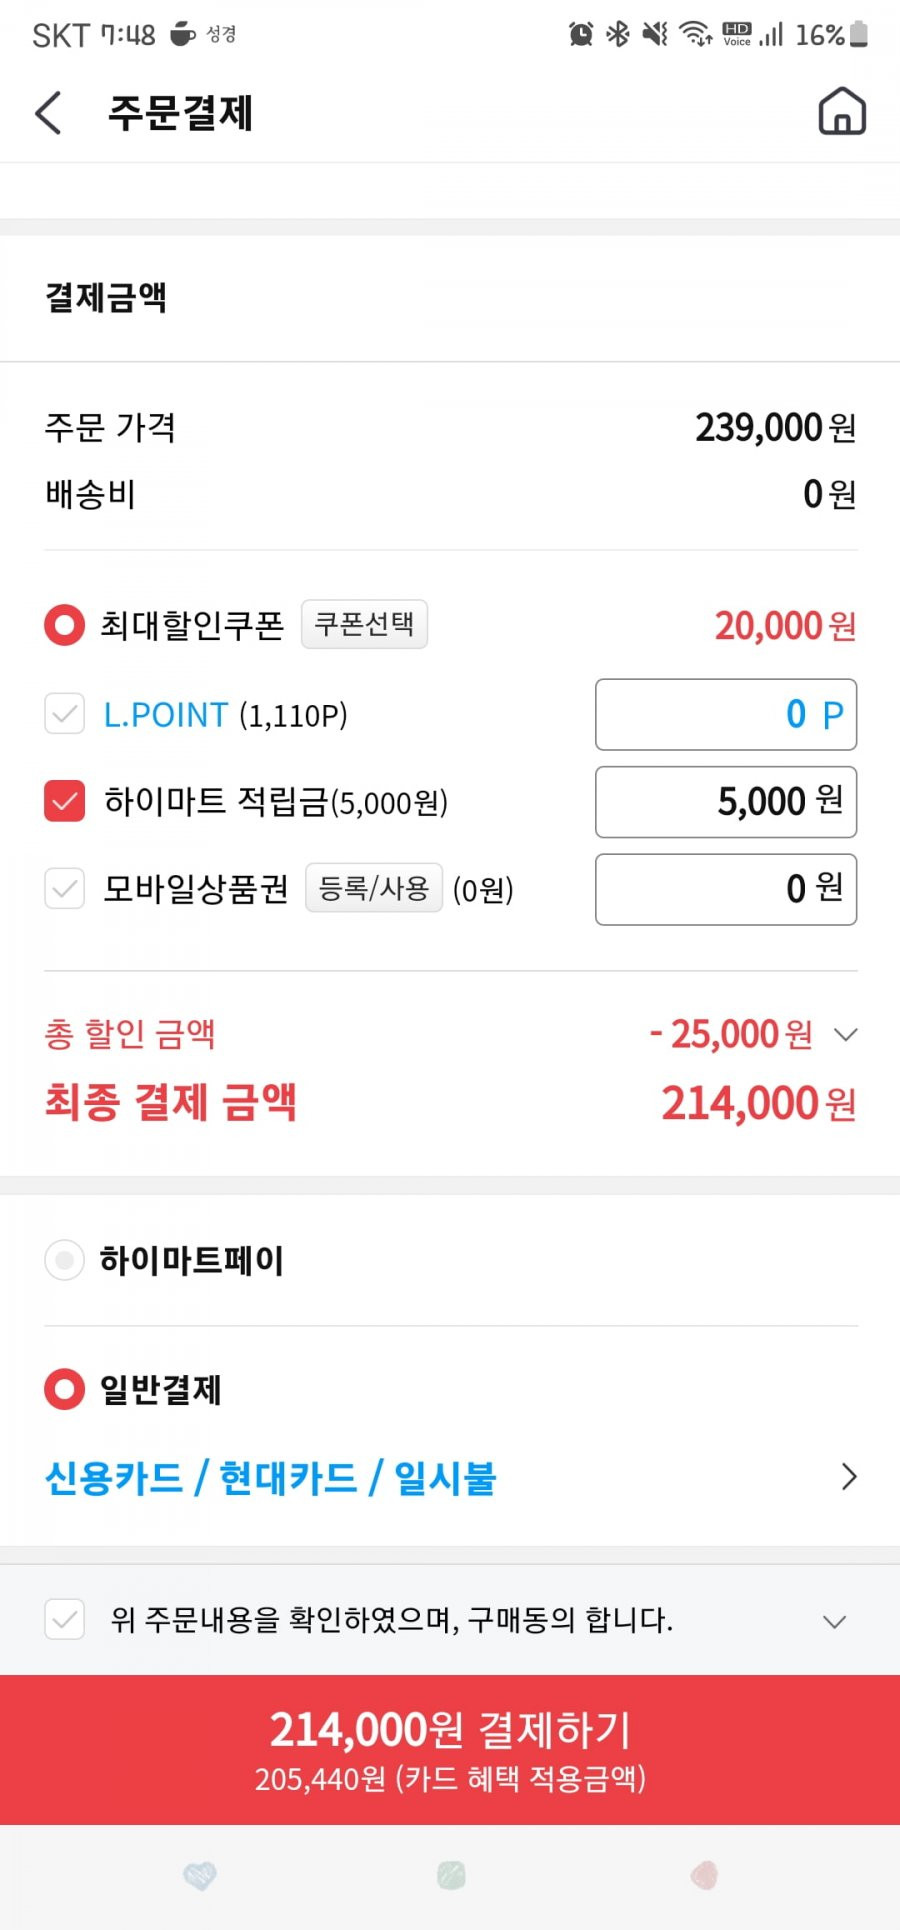The width and height of the screenshot is (900, 1930).
Task: Select the 하이마트페이 radio option
Action: [65, 1260]
